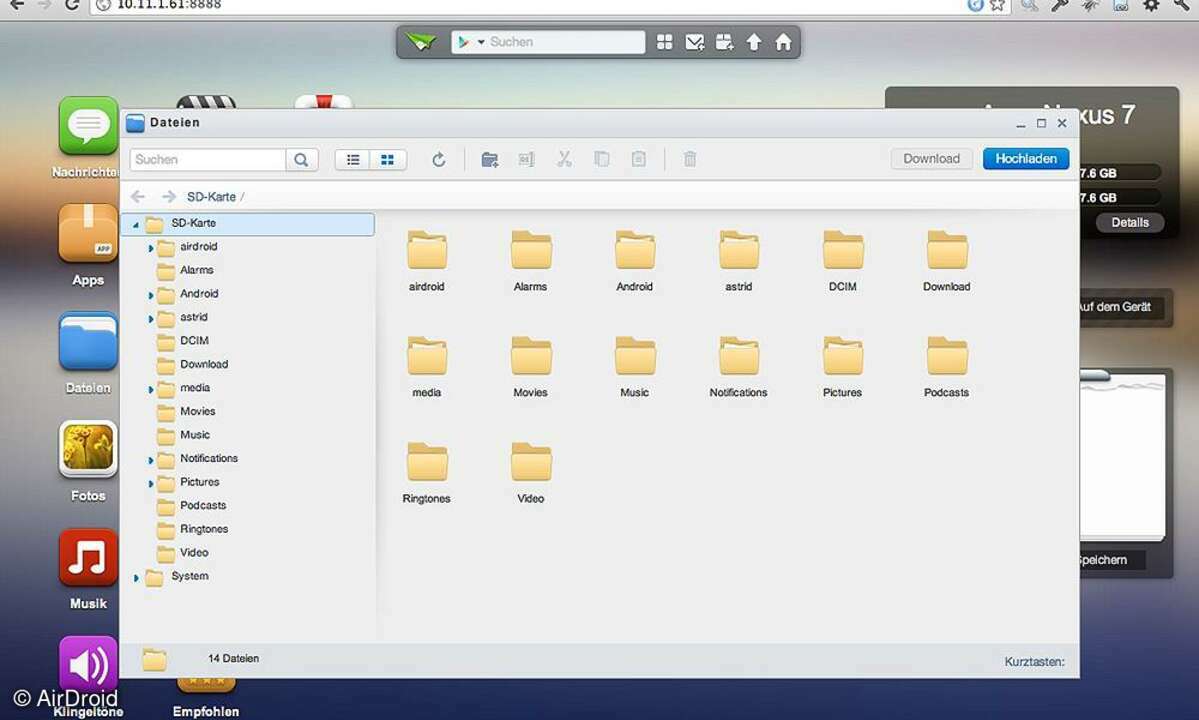Click the trash delete icon
Viewport: 1199px width, 720px height.
tap(689, 159)
